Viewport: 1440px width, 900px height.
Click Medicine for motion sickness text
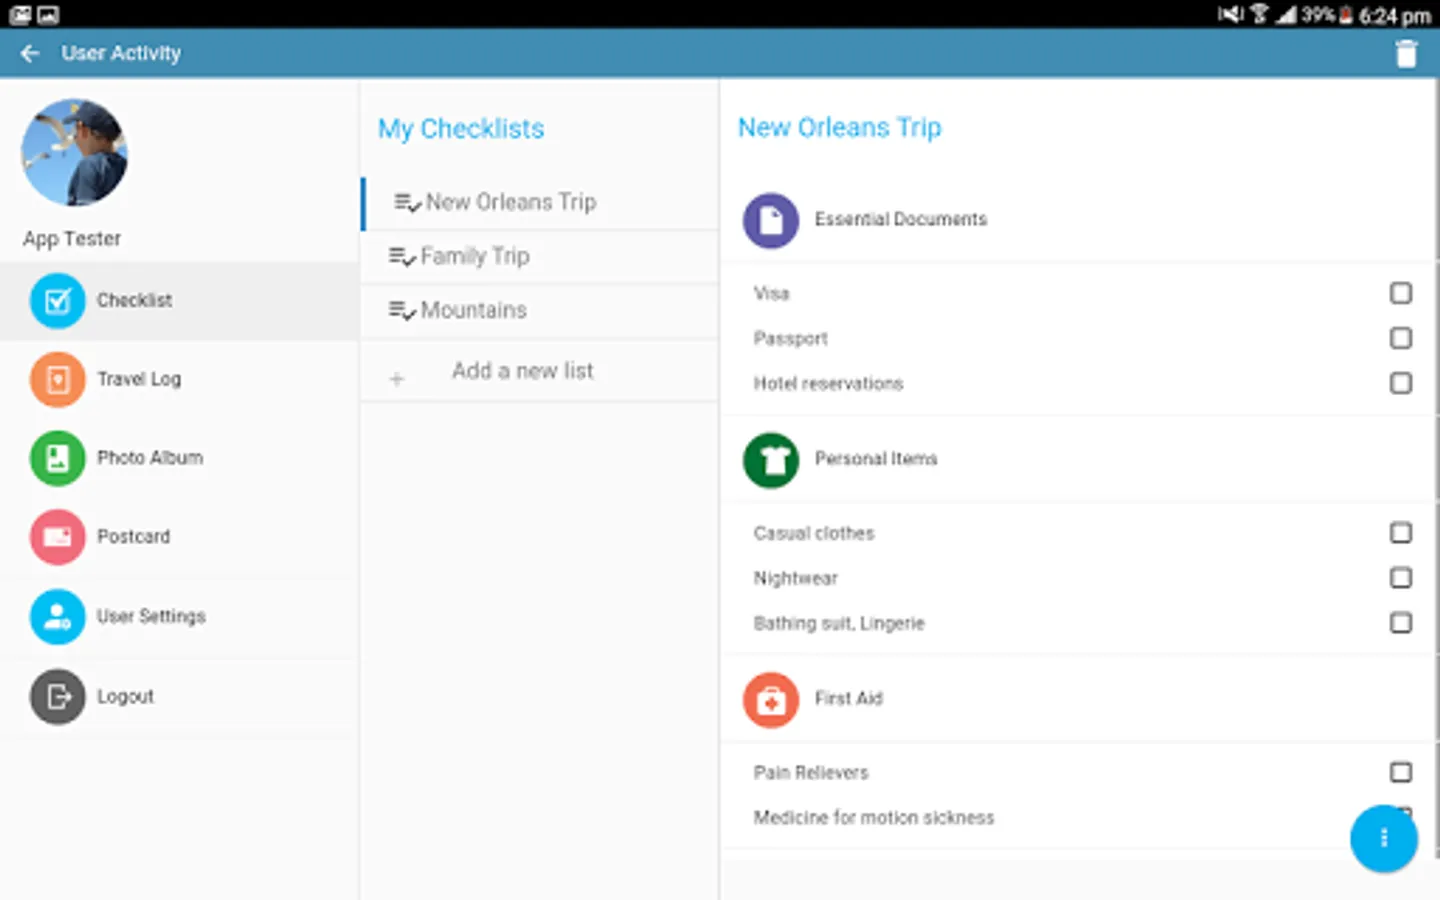coord(874,817)
